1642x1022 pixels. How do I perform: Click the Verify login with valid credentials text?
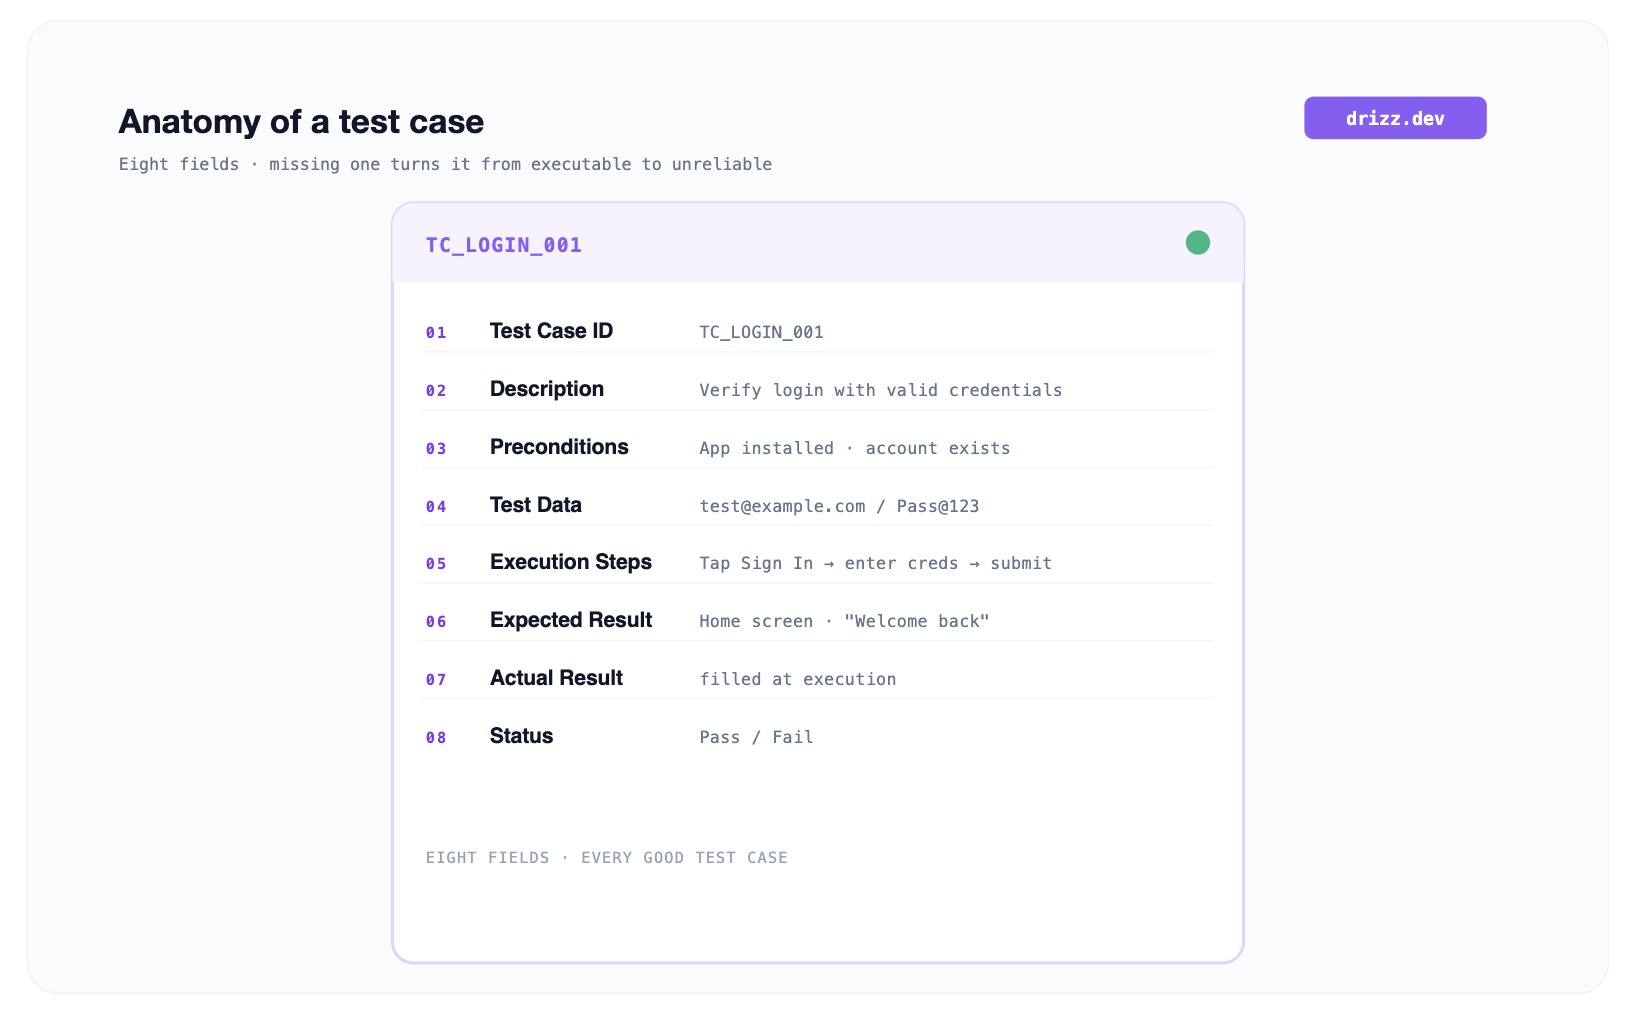tap(880, 390)
